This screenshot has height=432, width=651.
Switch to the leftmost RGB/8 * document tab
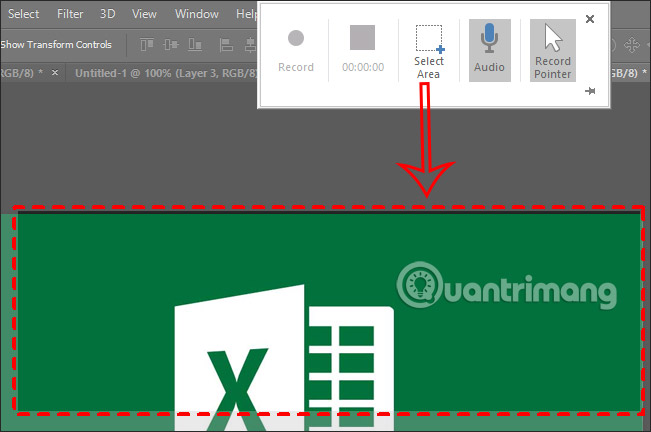coord(21,73)
